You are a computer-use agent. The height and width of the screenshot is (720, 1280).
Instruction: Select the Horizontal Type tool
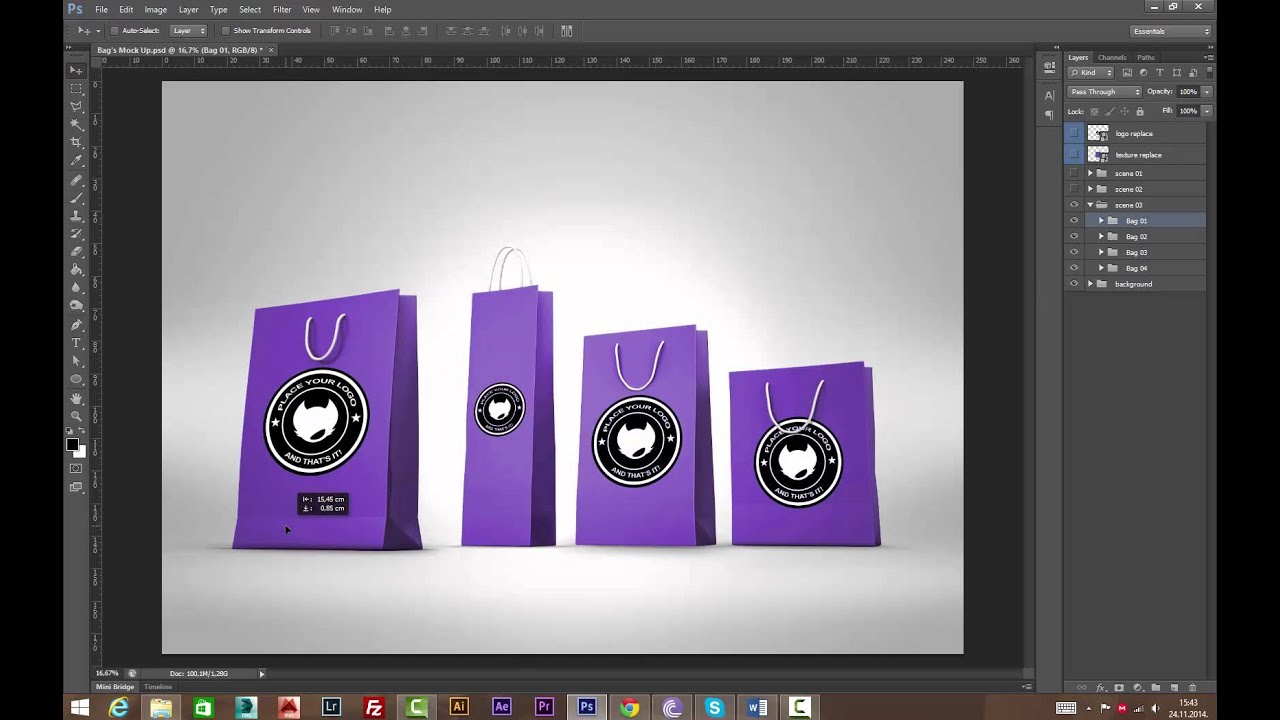(76, 343)
